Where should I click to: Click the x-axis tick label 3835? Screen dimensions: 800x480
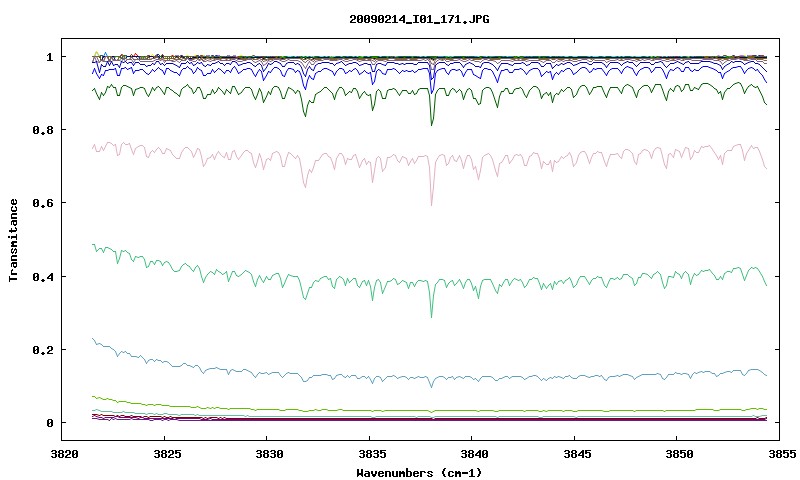click(371, 454)
